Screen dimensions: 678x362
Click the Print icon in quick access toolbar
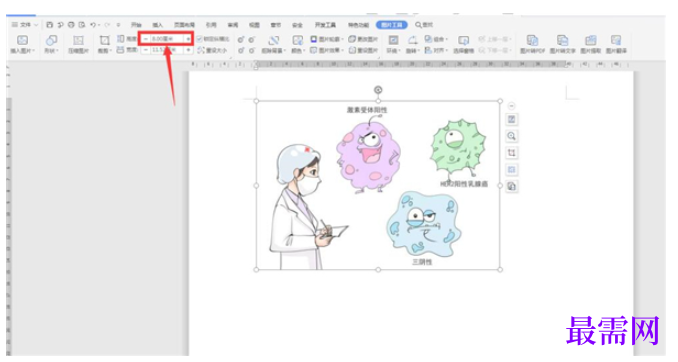[71, 25]
